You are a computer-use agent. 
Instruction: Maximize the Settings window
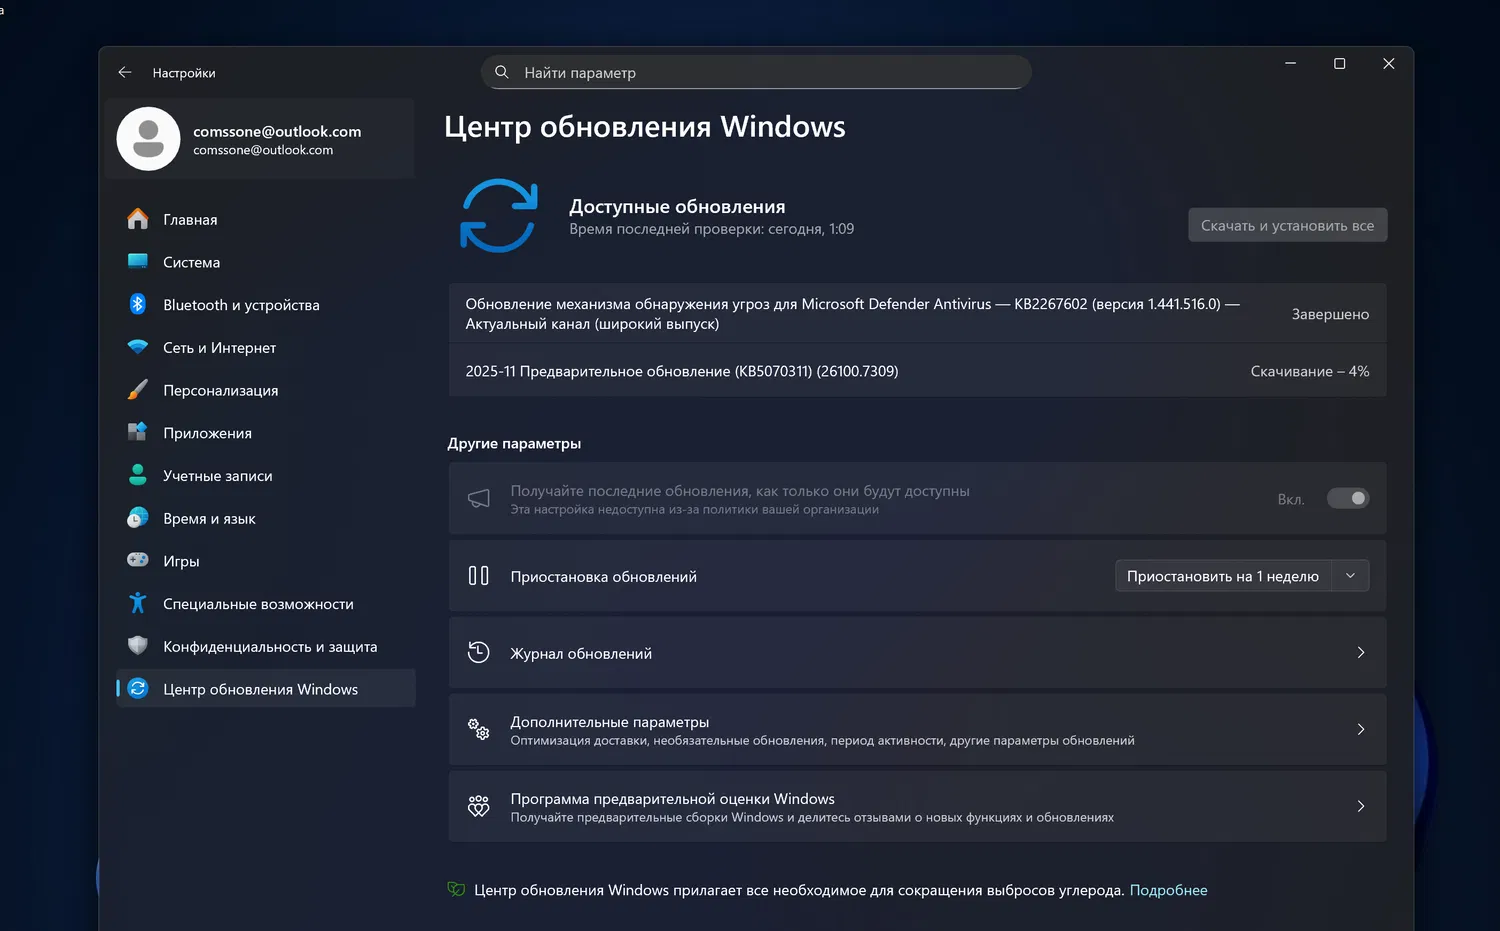coord(1339,63)
